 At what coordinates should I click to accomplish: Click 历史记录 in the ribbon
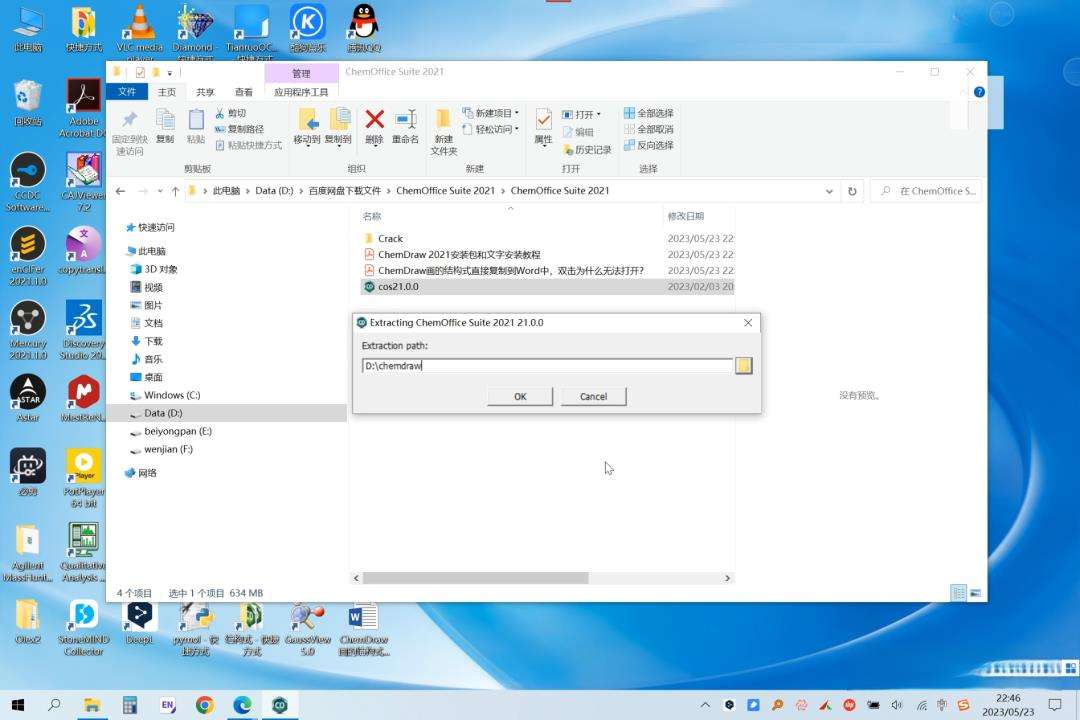point(587,150)
